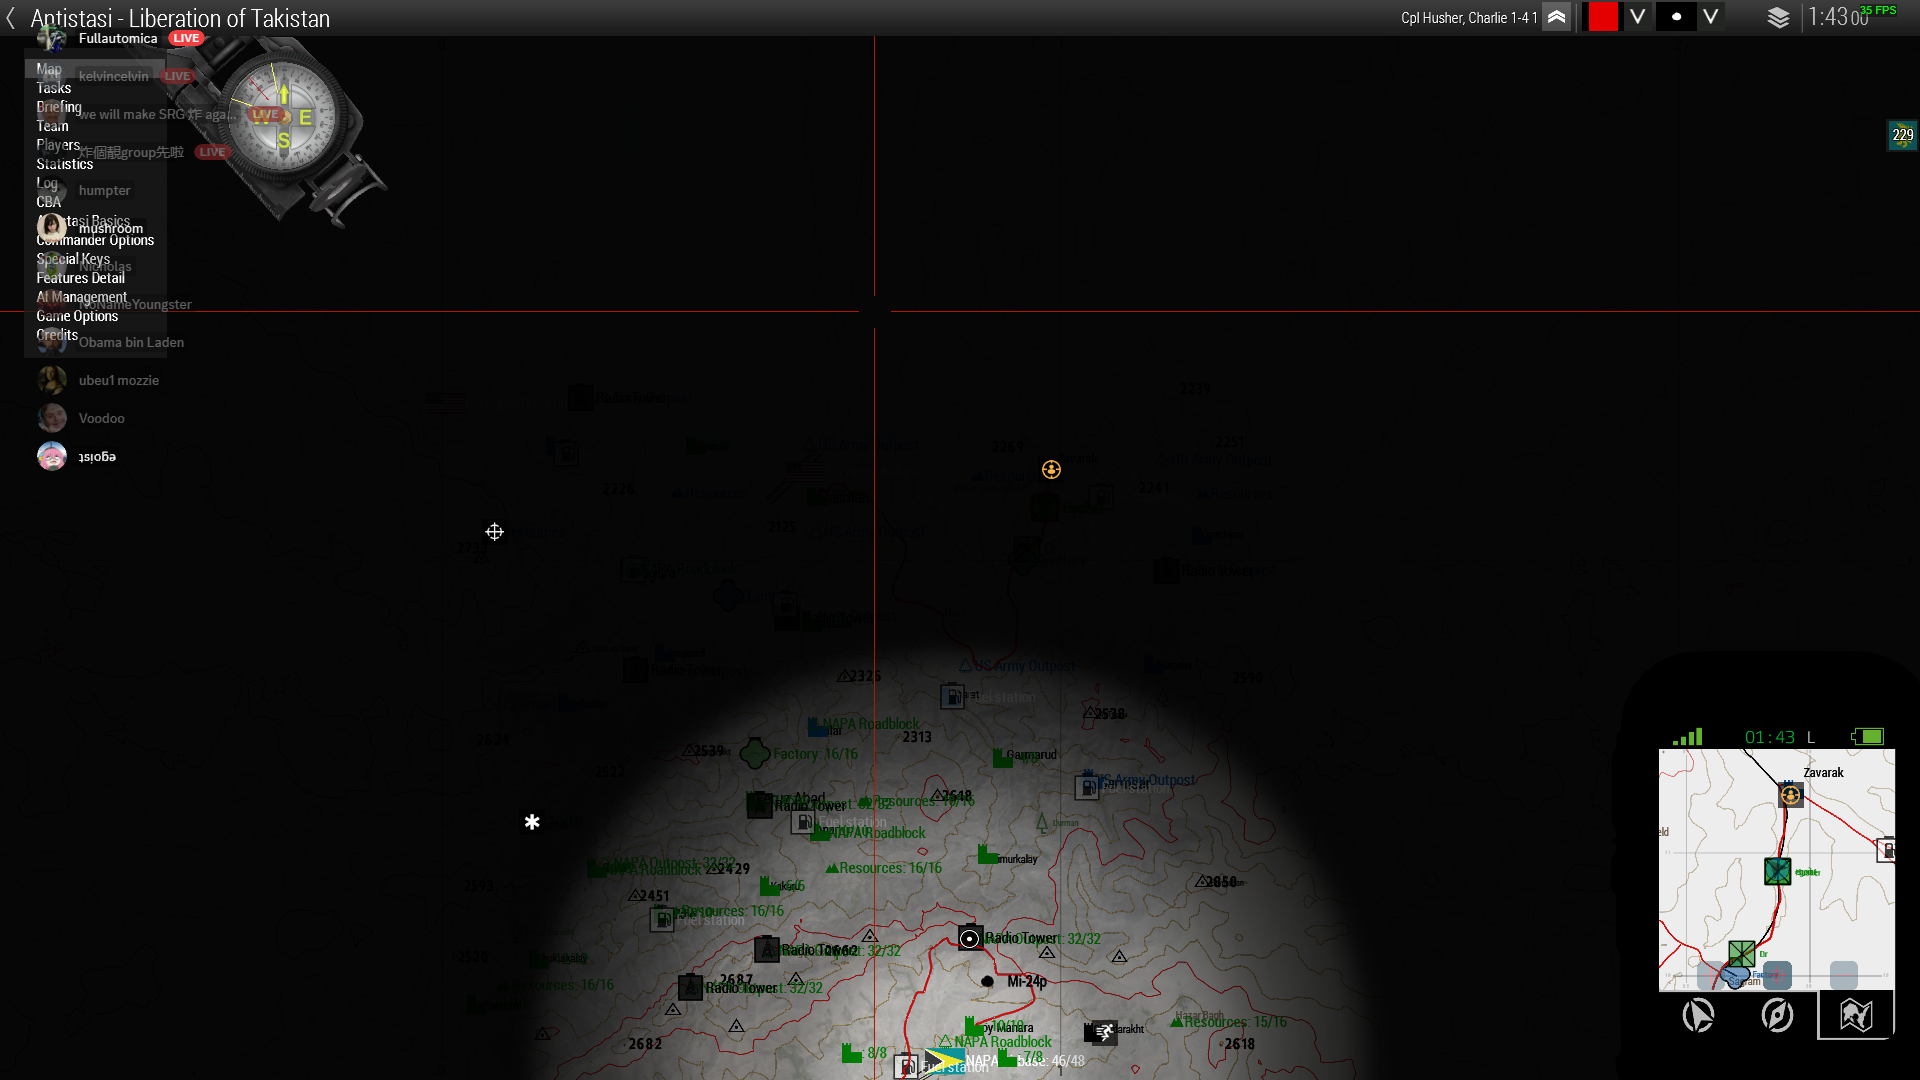Open AI Management from the list
The image size is (1920, 1080).
coord(81,297)
